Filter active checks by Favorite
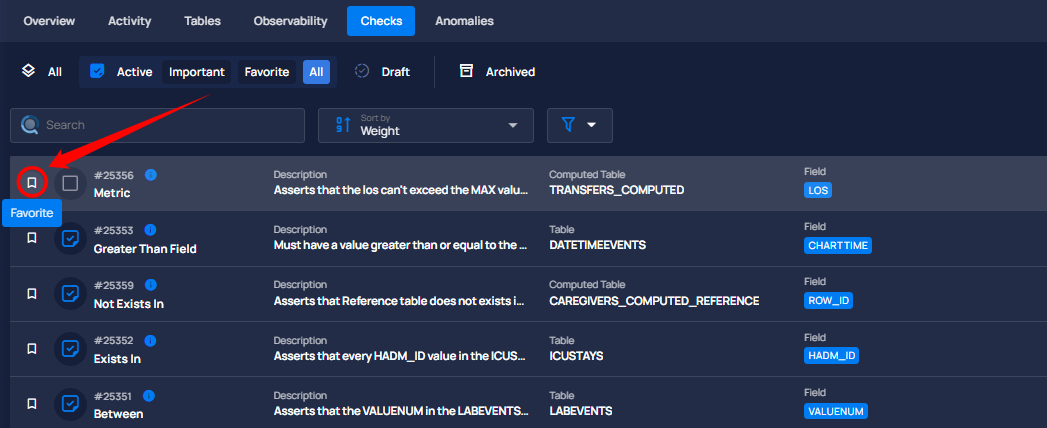The image size is (1047, 428). [266, 71]
